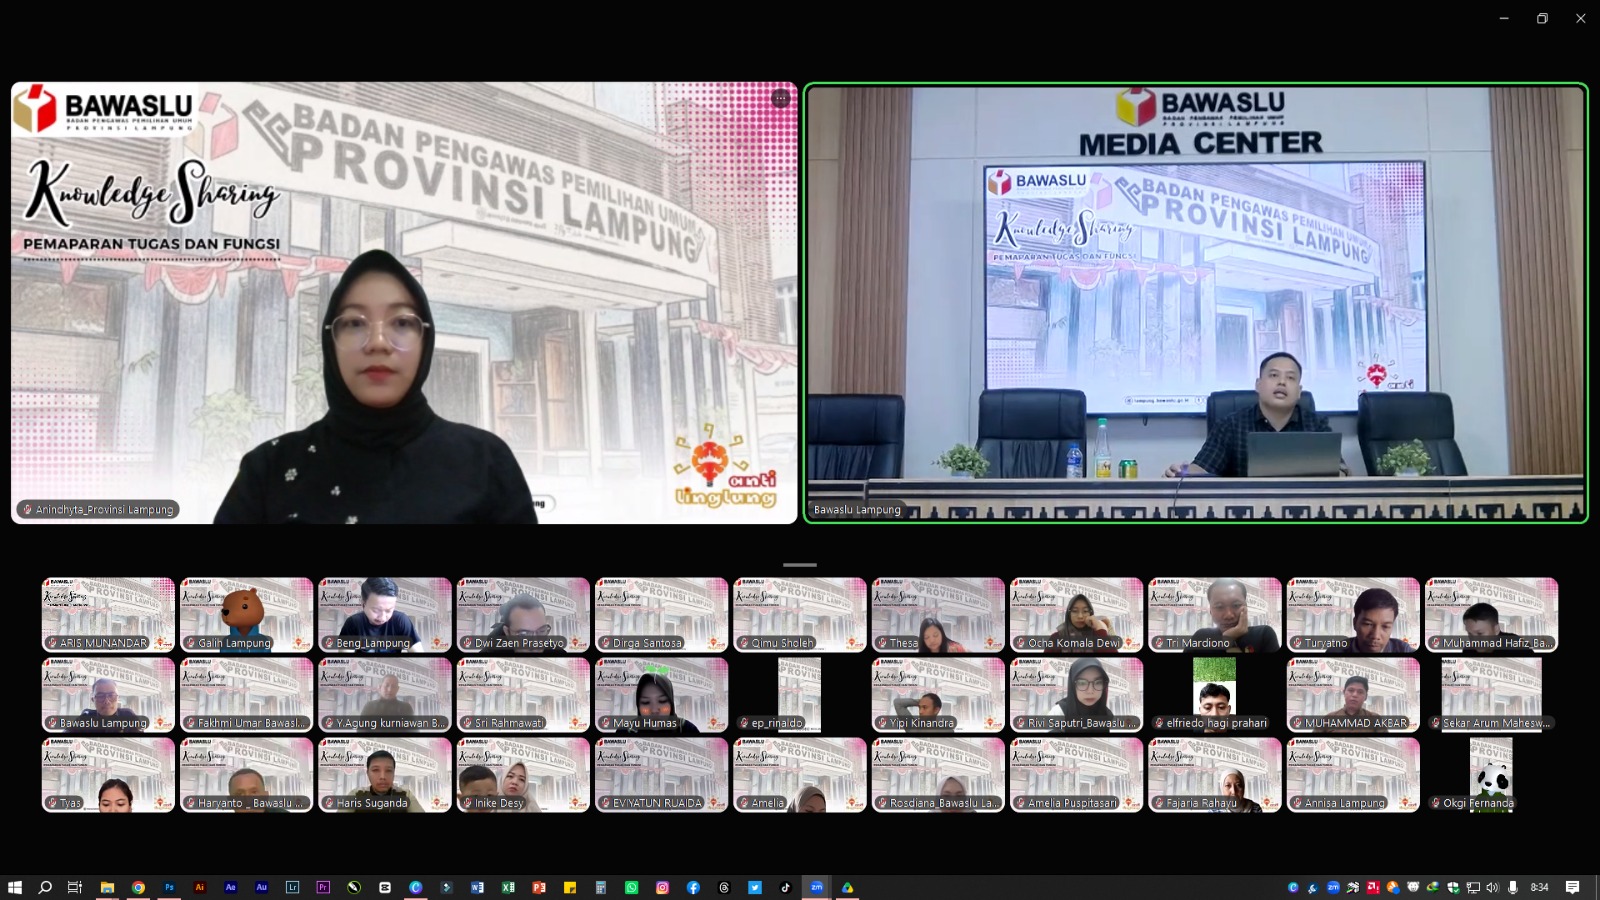The height and width of the screenshot is (900, 1600).
Task: Click the gallery divider handle above thumbnails
Action: point(800,565)
